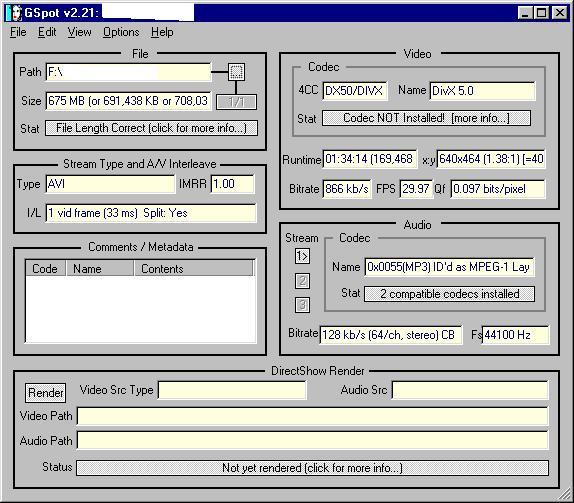Click Codec NOT Installed more info button
The width and height of the screenshot is (574, 503).
(426, 118)
